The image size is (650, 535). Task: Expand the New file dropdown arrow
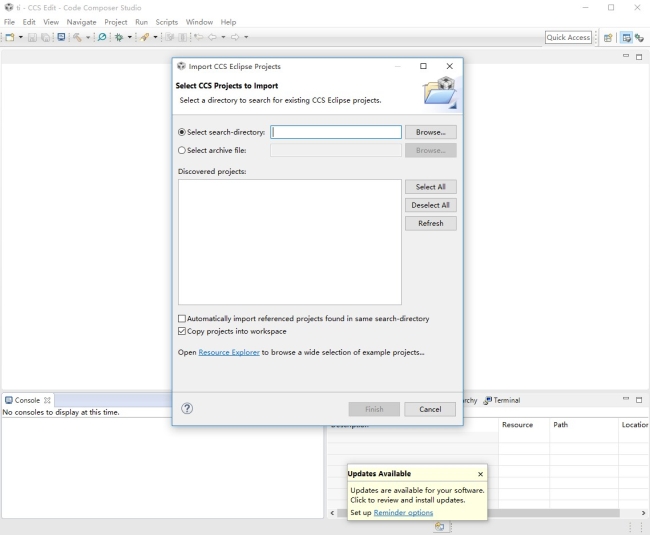click(x=20, y=38)
